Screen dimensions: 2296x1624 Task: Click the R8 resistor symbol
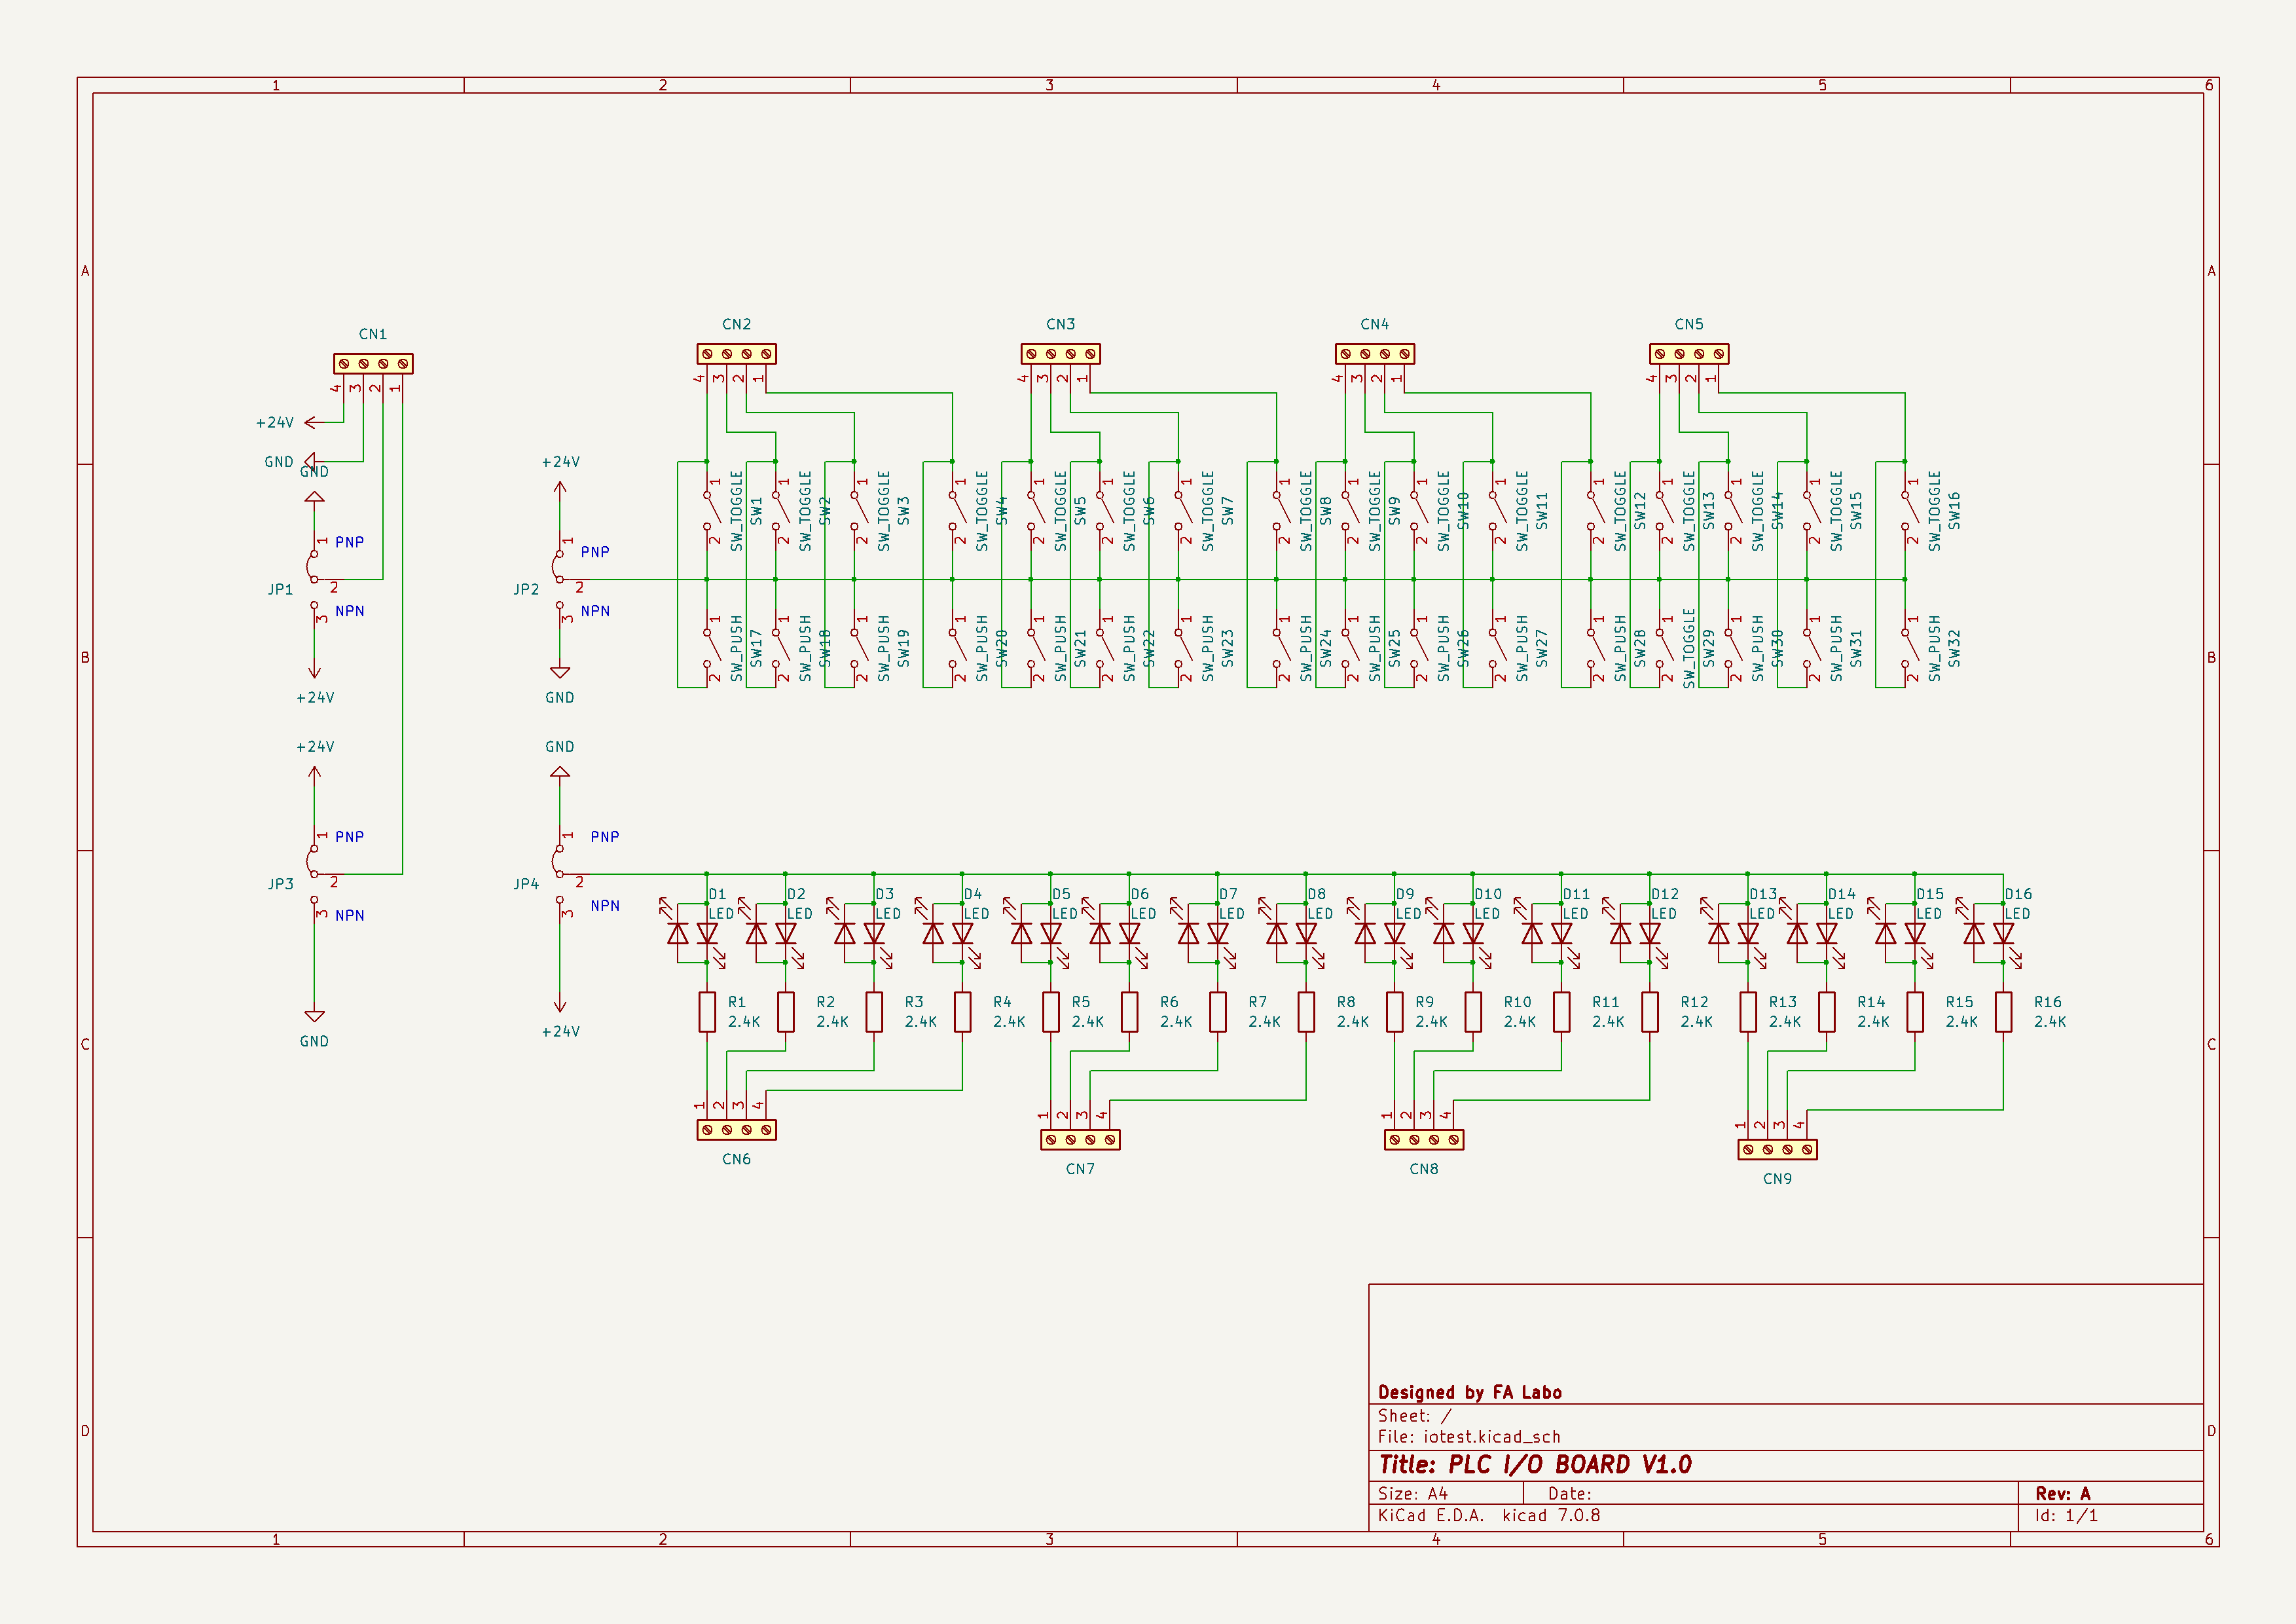pos(1306,1012)
